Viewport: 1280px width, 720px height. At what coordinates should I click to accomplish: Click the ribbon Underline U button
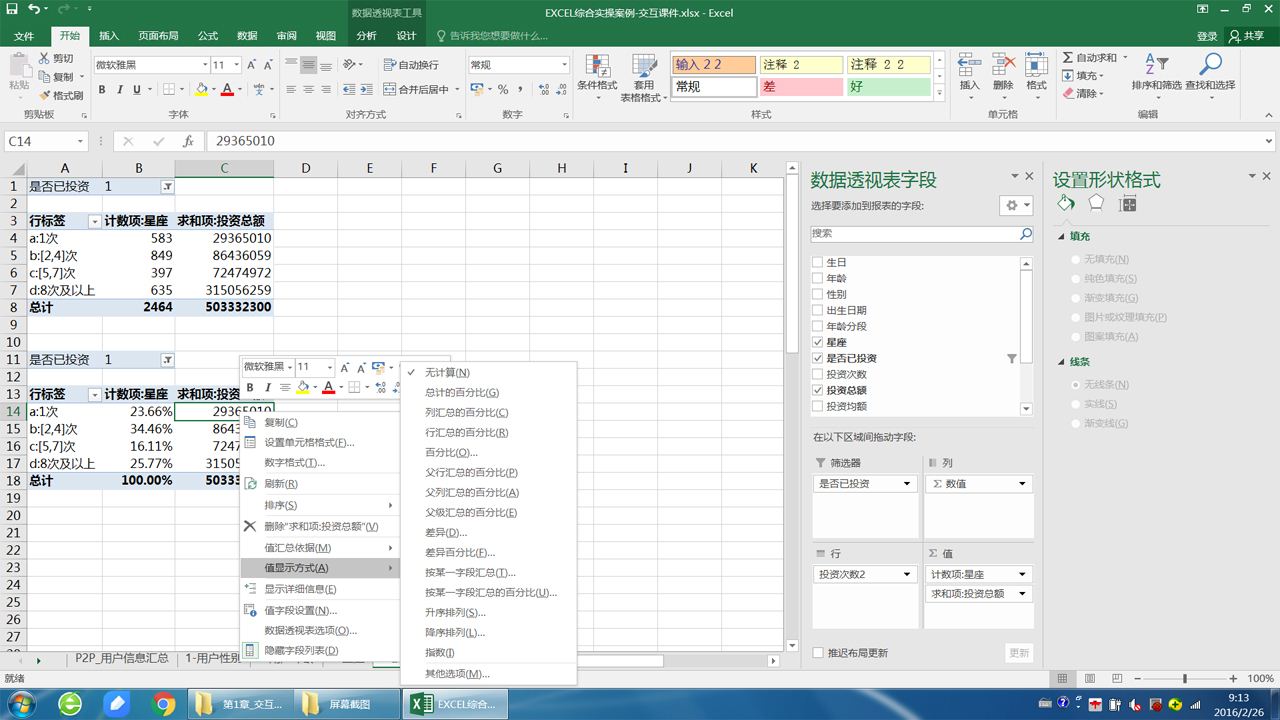tap(138, 89)
